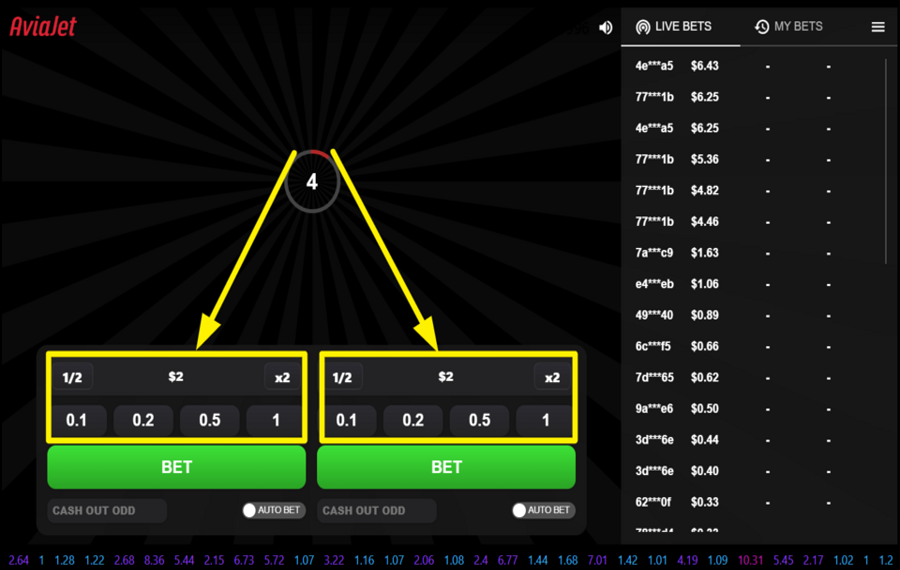Choose 0.1 preset in left bet panel

tap(77, 420)
